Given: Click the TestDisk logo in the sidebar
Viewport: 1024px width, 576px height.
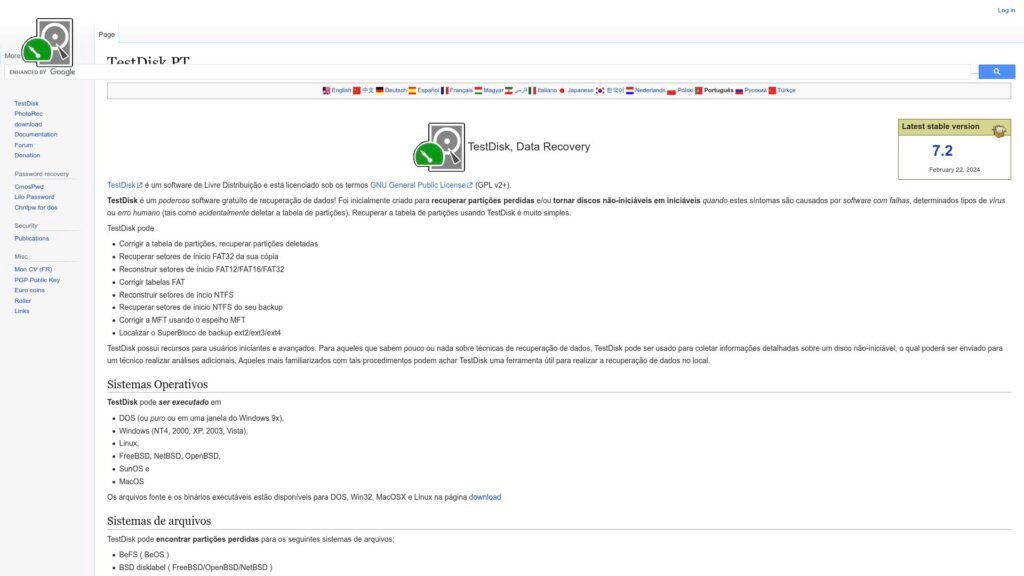Looking at the screenshot, I should tap(46, 42).
